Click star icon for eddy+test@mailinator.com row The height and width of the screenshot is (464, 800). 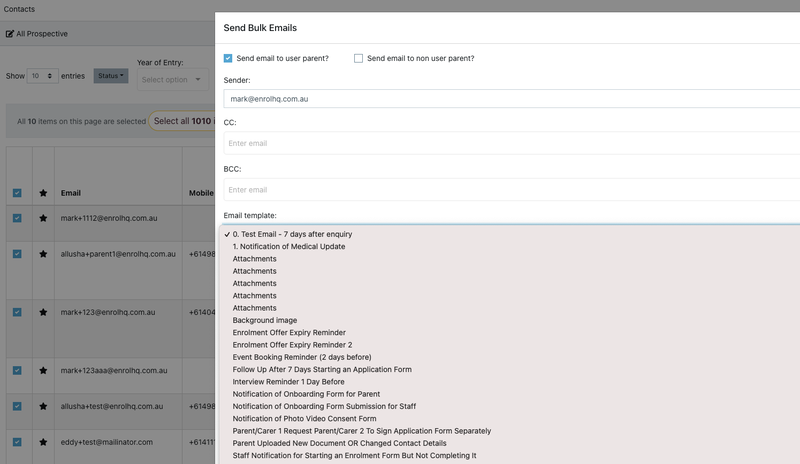(43, 441)
